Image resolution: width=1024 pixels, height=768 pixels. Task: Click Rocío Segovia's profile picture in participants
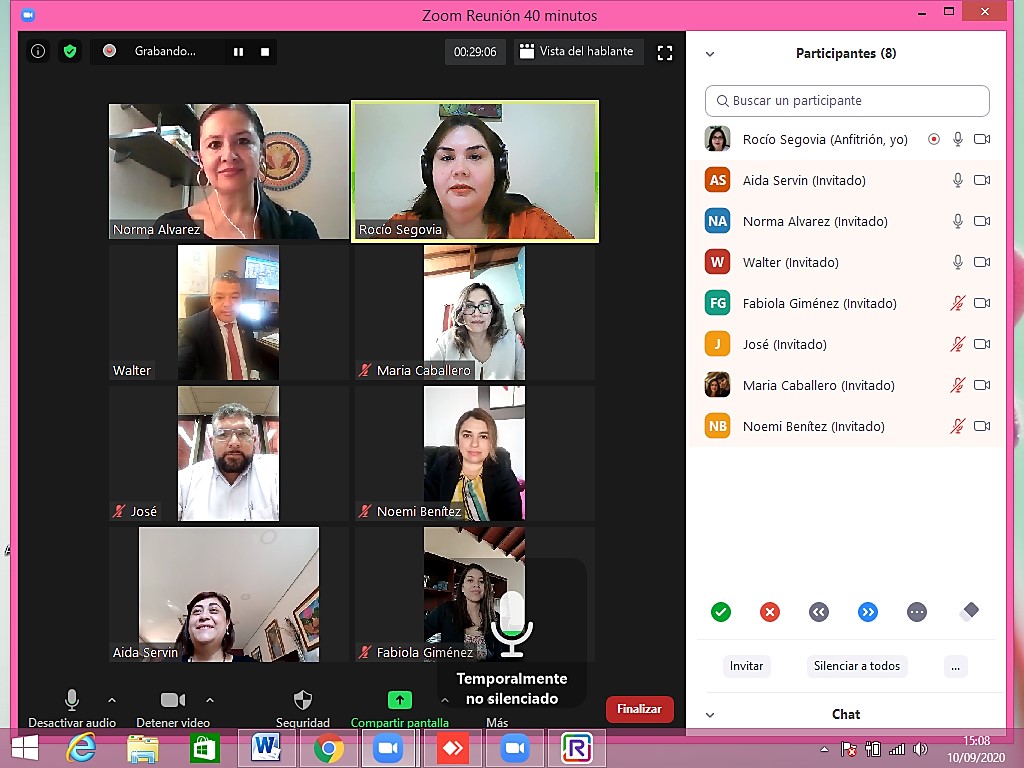(x=717, y=139)
